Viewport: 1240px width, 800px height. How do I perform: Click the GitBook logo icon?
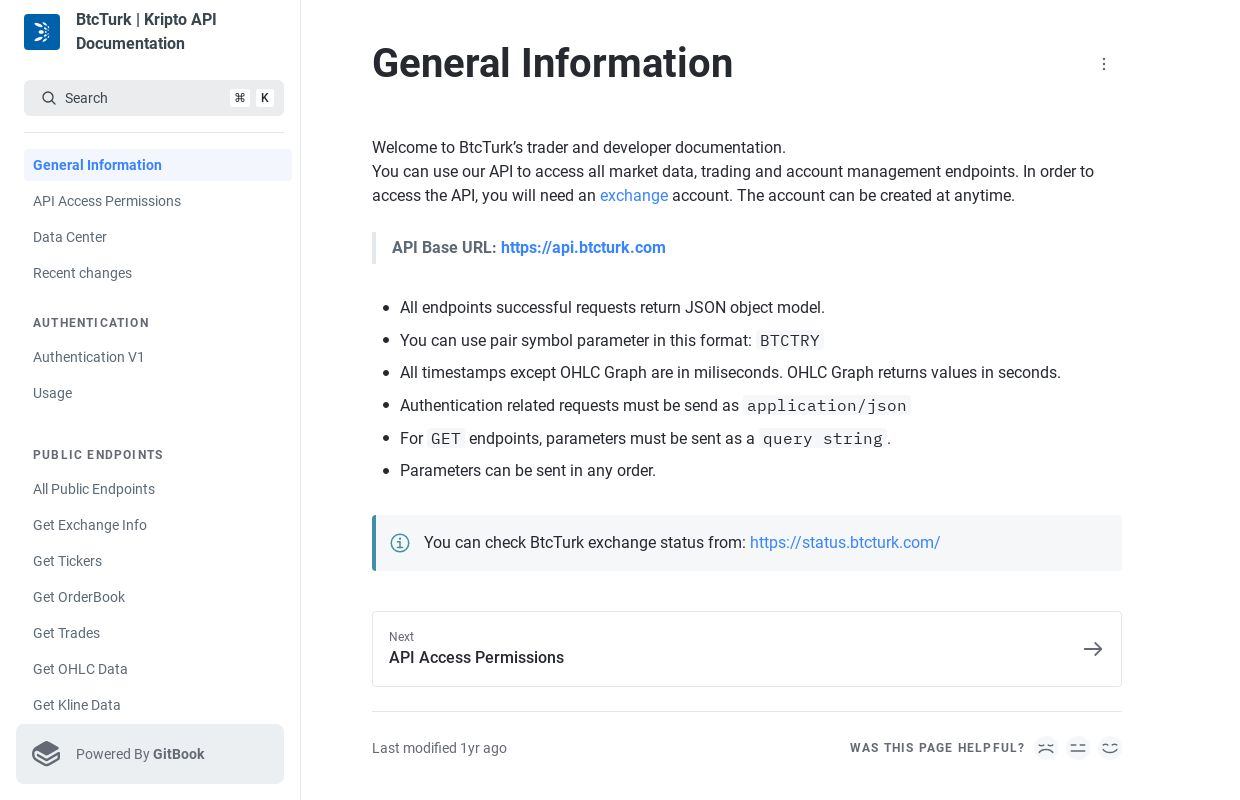[x=46, y=754]
